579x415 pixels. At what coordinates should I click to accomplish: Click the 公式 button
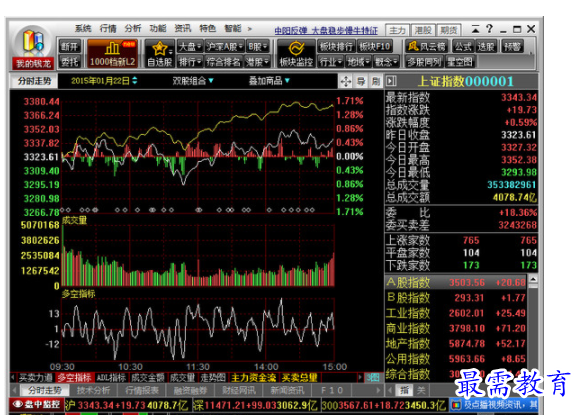[x=463, y=47]
